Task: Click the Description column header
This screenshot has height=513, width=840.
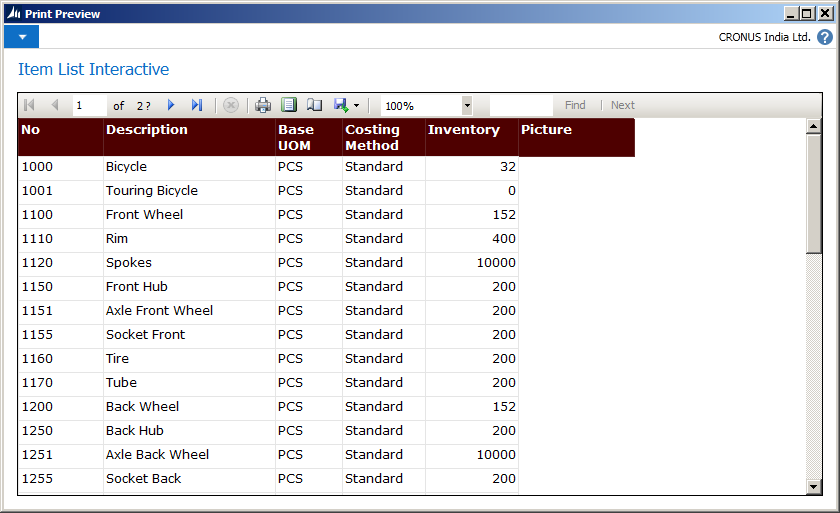Action: (189, 137)
